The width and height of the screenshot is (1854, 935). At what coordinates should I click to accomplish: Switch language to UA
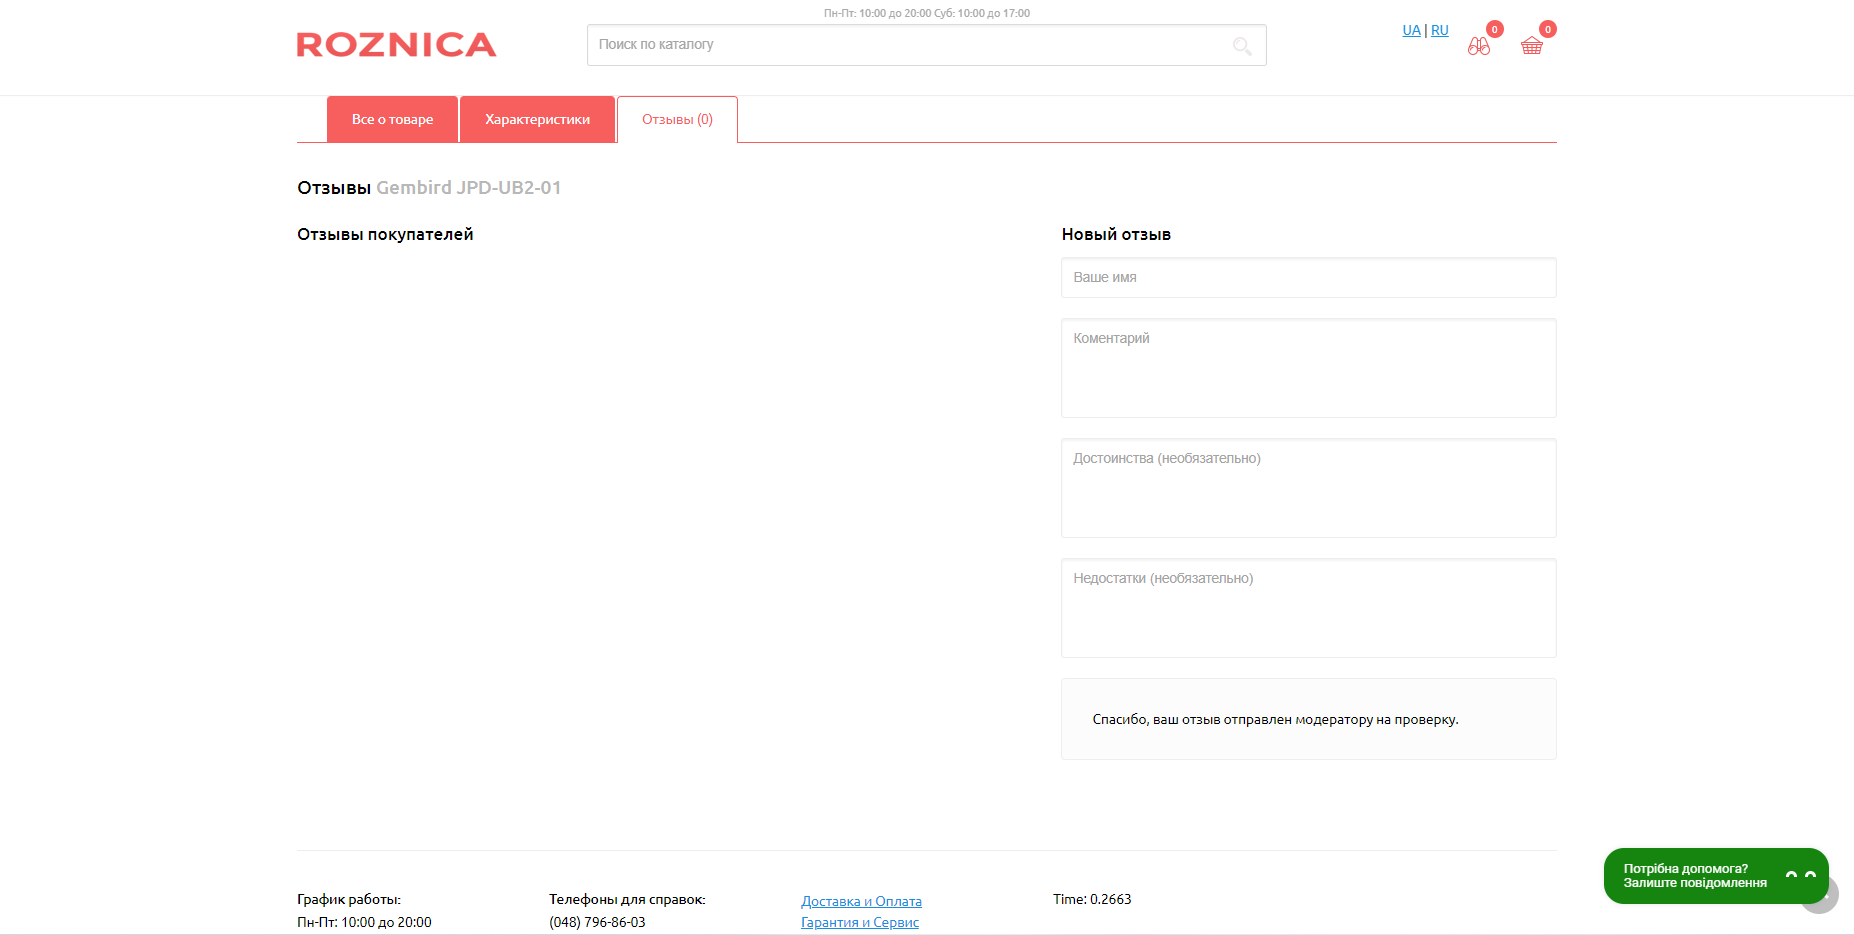pos(1411,30)
